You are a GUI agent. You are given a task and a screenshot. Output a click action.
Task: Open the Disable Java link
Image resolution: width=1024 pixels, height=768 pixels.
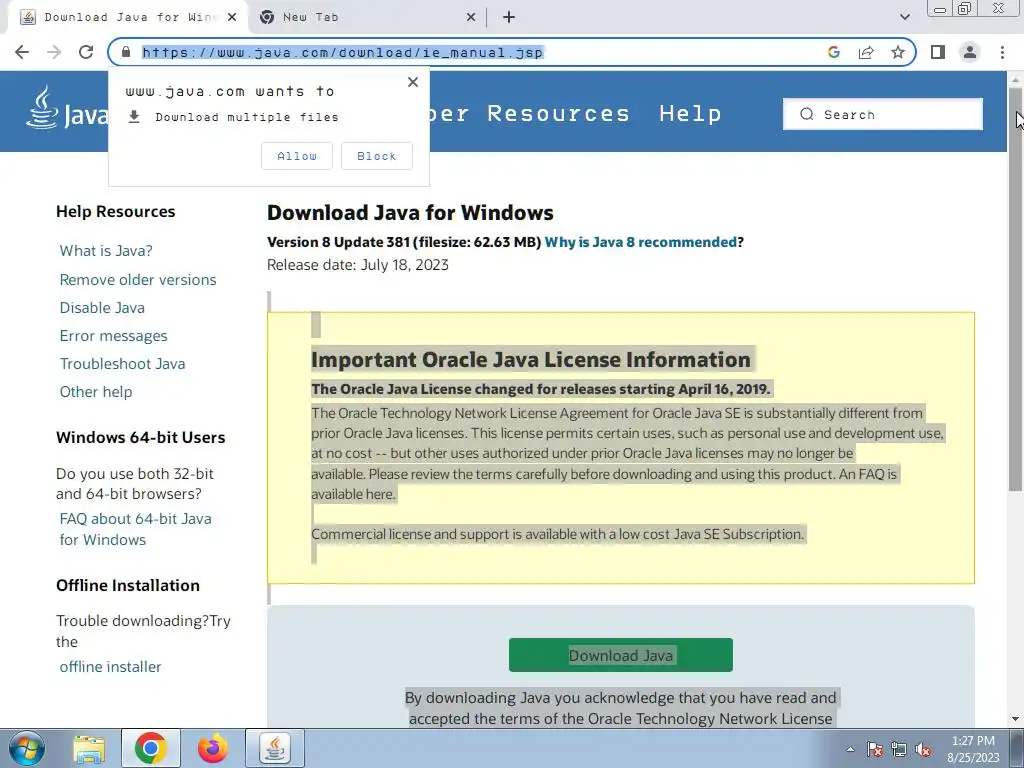coord(102,308)
